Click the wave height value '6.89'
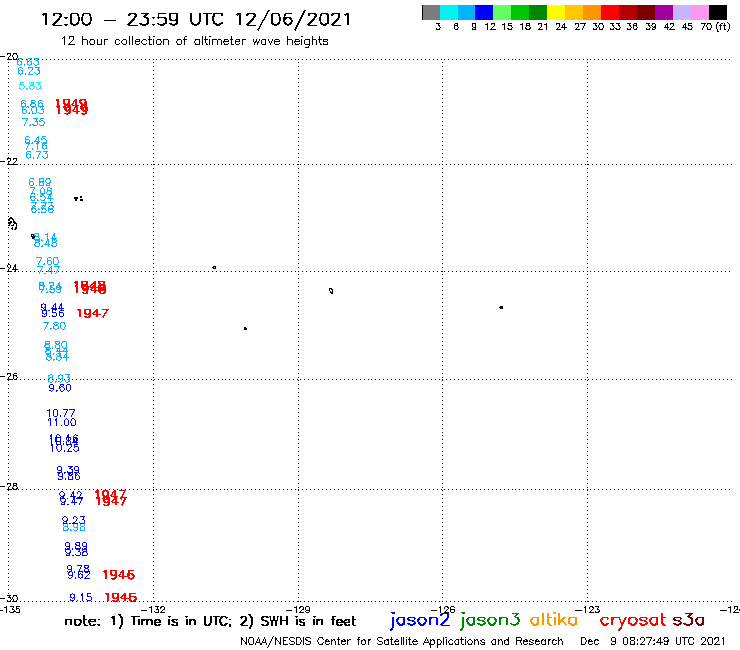The width and height of the screenshot is (740, 650). click(x=40, y=182)
